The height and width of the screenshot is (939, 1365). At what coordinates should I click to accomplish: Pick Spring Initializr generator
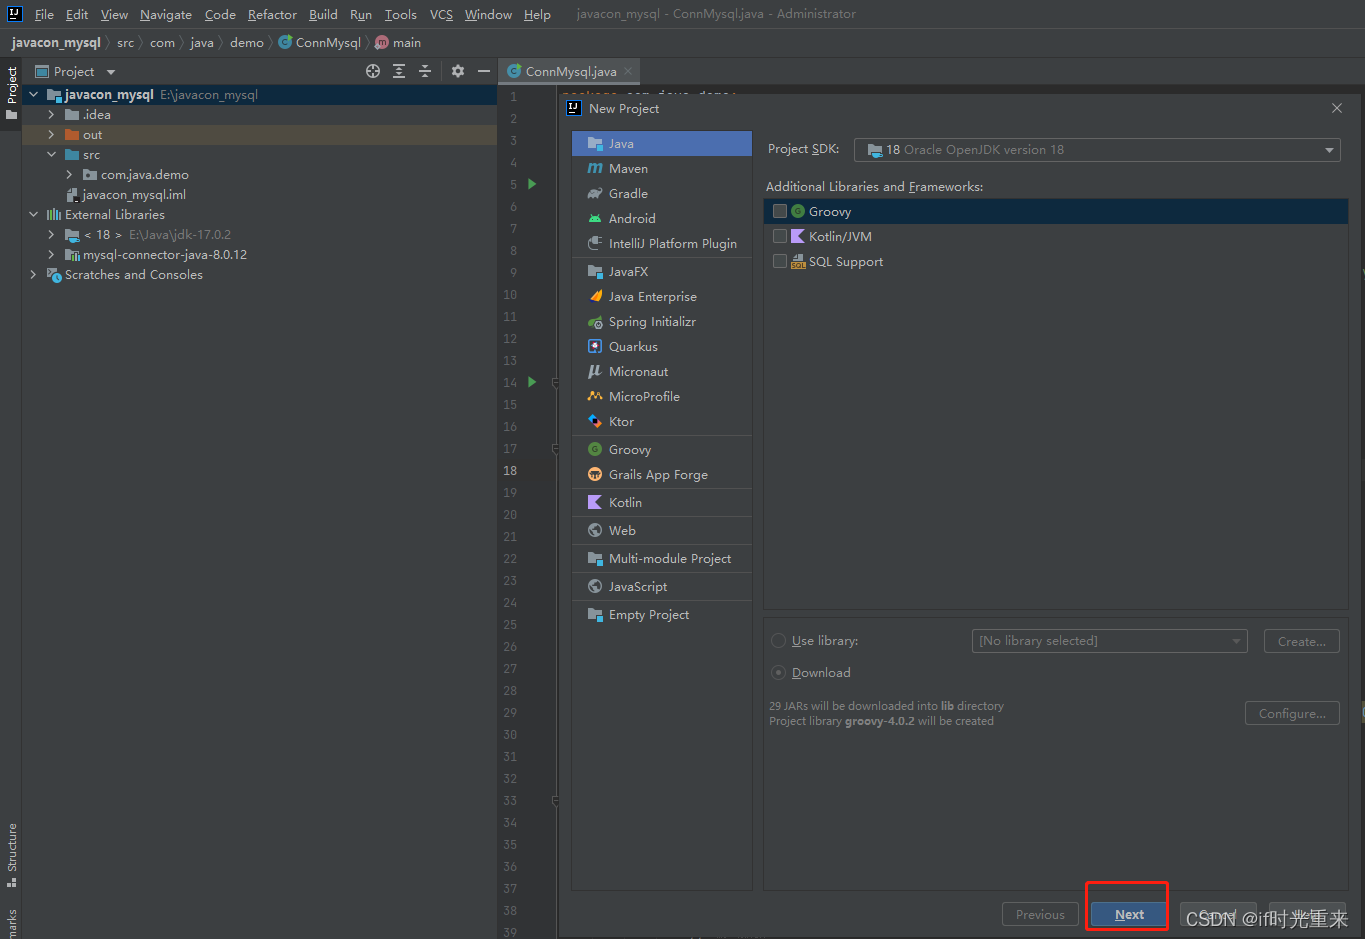(x=662, y=322)
